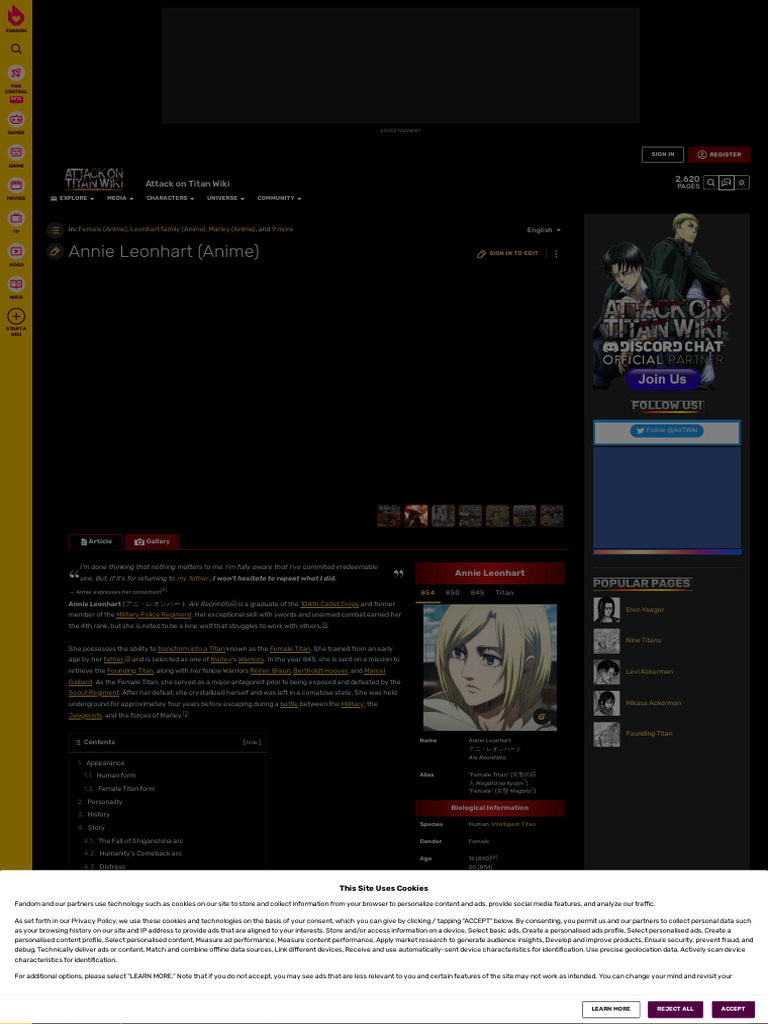Open Nine Titans popular page
Viewport: 768px width, 1024px height.
(x=643, y=641)
